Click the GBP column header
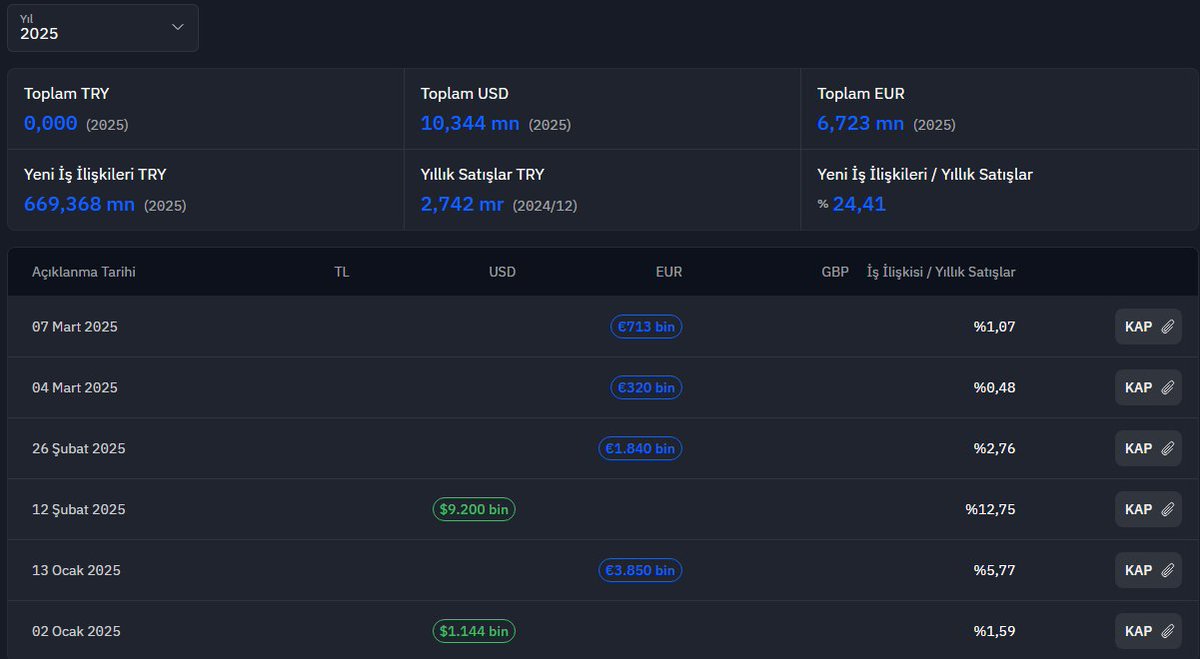Image resolution: width=1200 pixels, height=659 pixels. pyautogui.click(x=835, y=272)
